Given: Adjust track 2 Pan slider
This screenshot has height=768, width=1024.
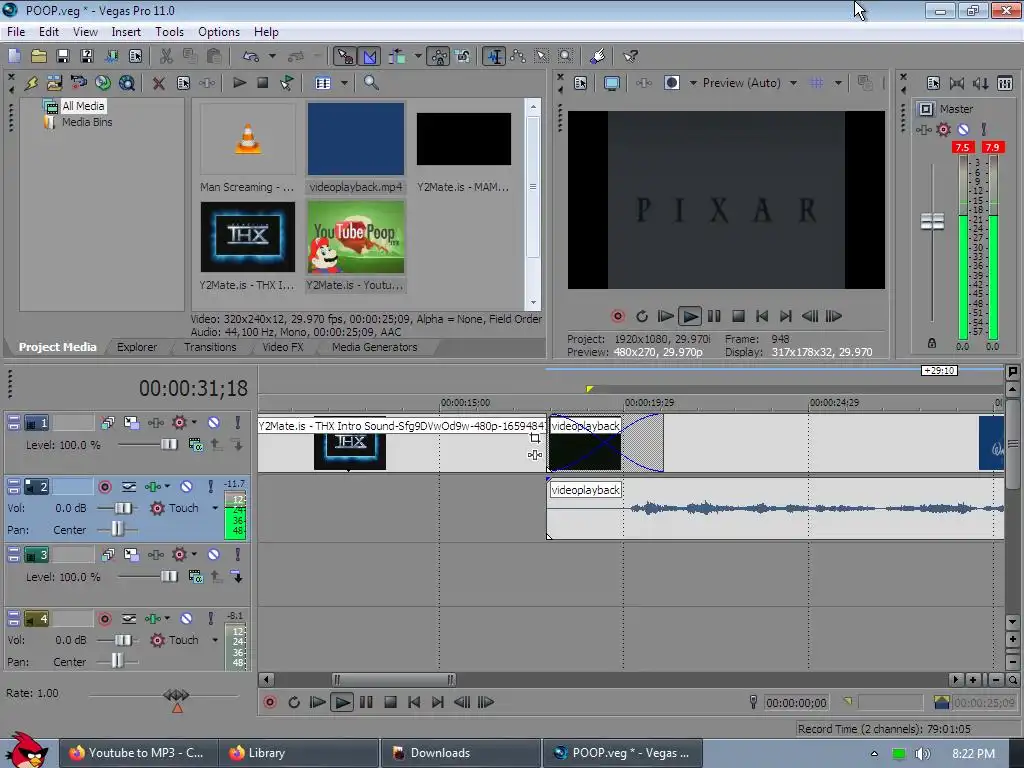Looking at the screenshot, I should tap(117, 529).
